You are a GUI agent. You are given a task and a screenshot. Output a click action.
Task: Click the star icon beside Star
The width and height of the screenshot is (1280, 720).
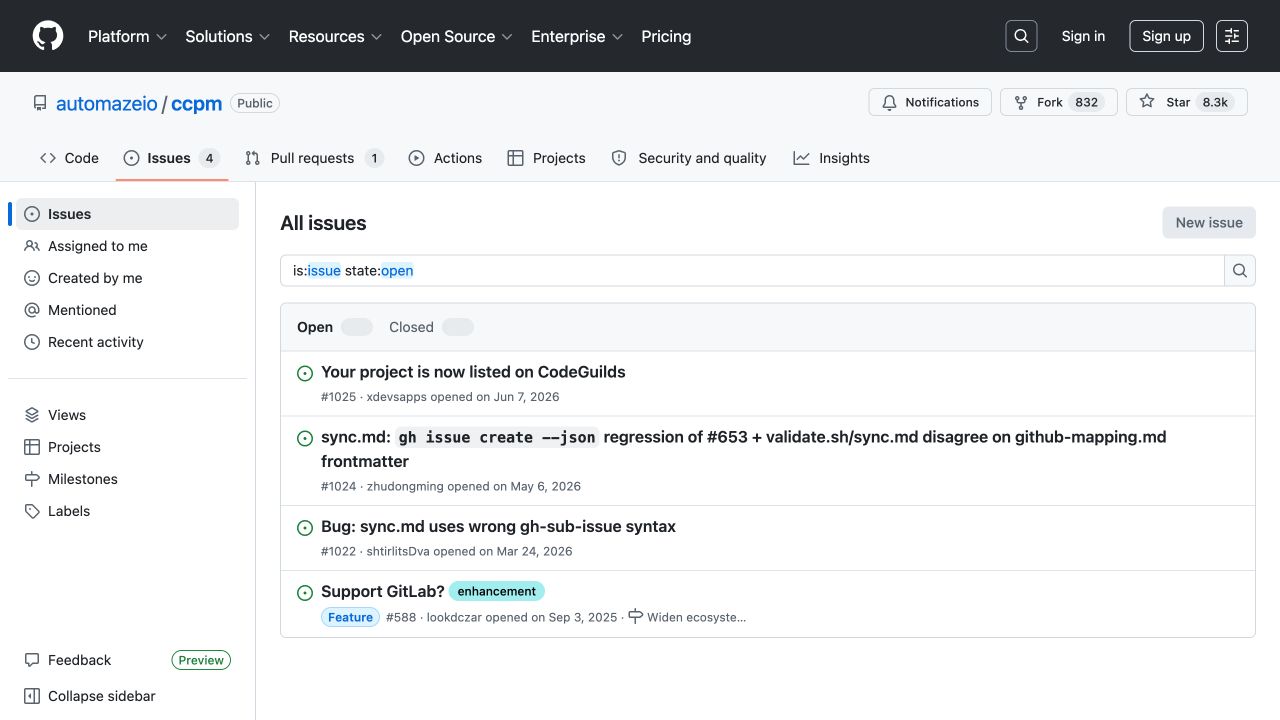tap(1147, 102)
